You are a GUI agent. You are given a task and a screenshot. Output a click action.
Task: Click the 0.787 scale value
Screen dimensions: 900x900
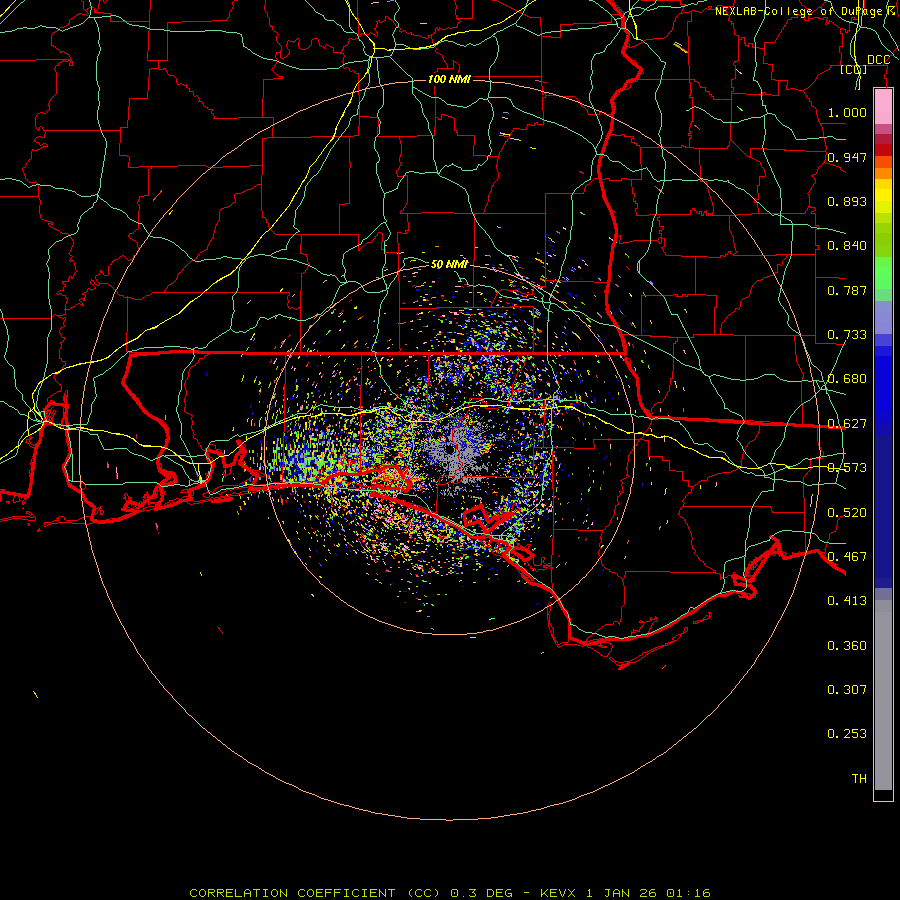847,290
